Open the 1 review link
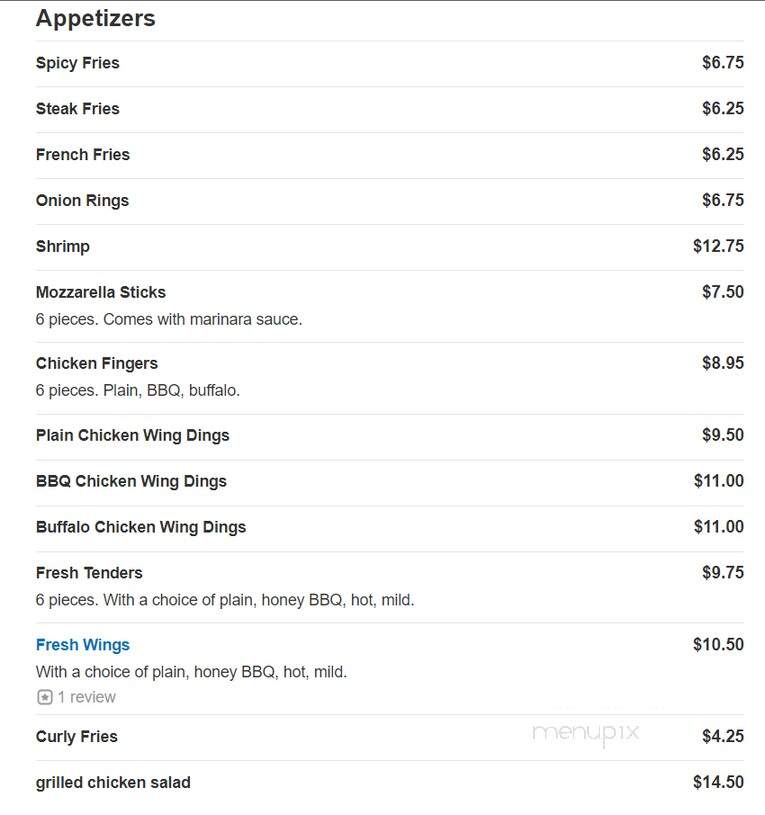 (86, 696)
